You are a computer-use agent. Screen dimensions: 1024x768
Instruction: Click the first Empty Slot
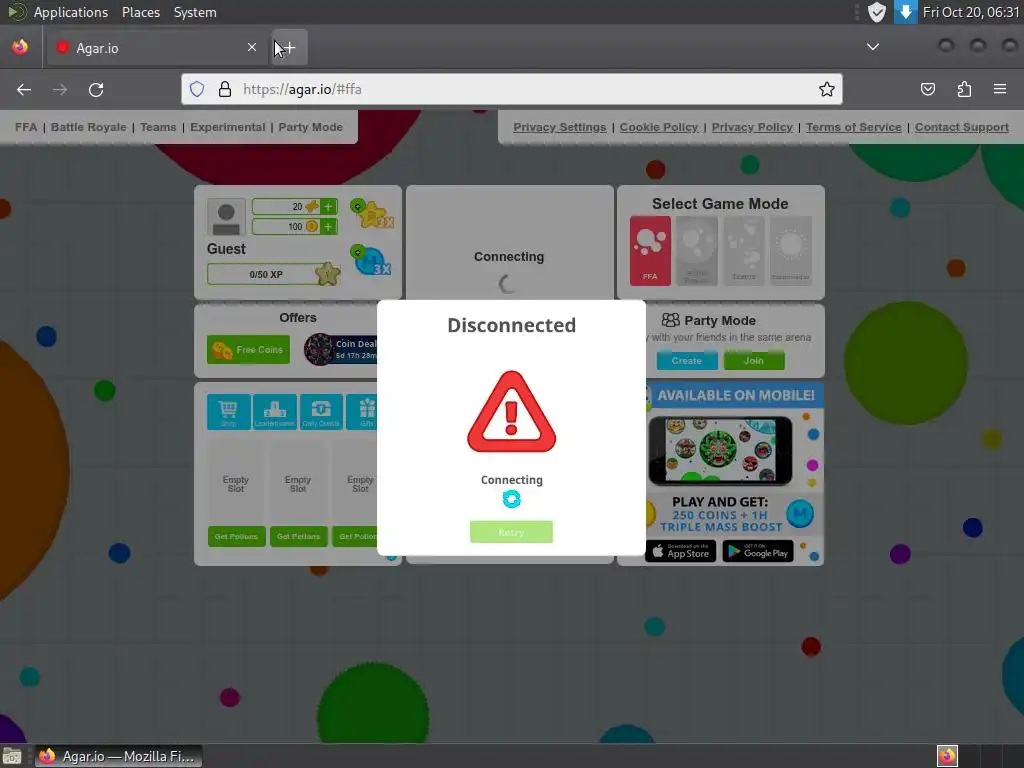(236, 484)
